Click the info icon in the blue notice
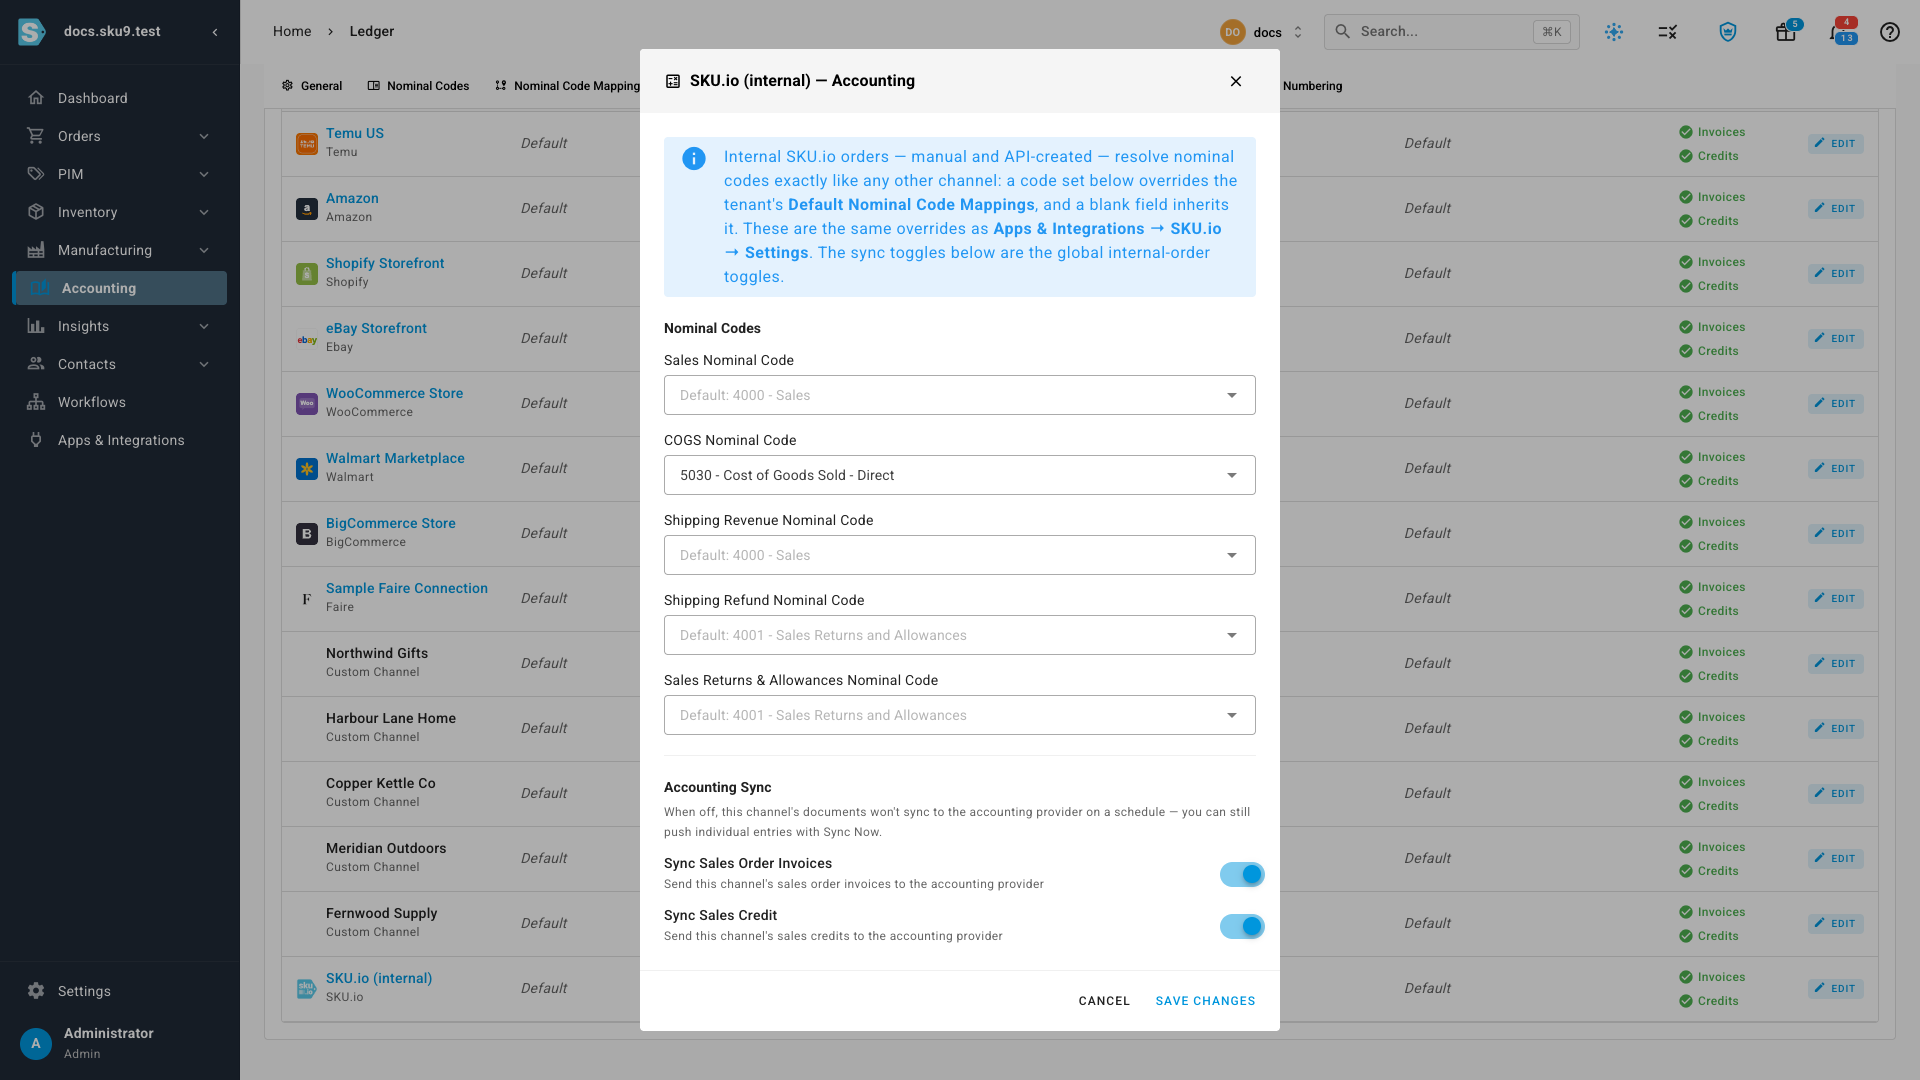 click(x=694, y=158)
